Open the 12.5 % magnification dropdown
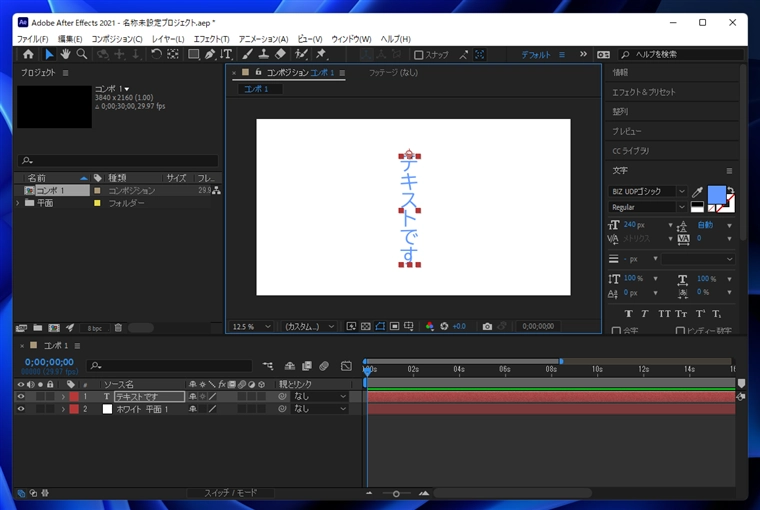The image size is (760, 510). point(251,327)
